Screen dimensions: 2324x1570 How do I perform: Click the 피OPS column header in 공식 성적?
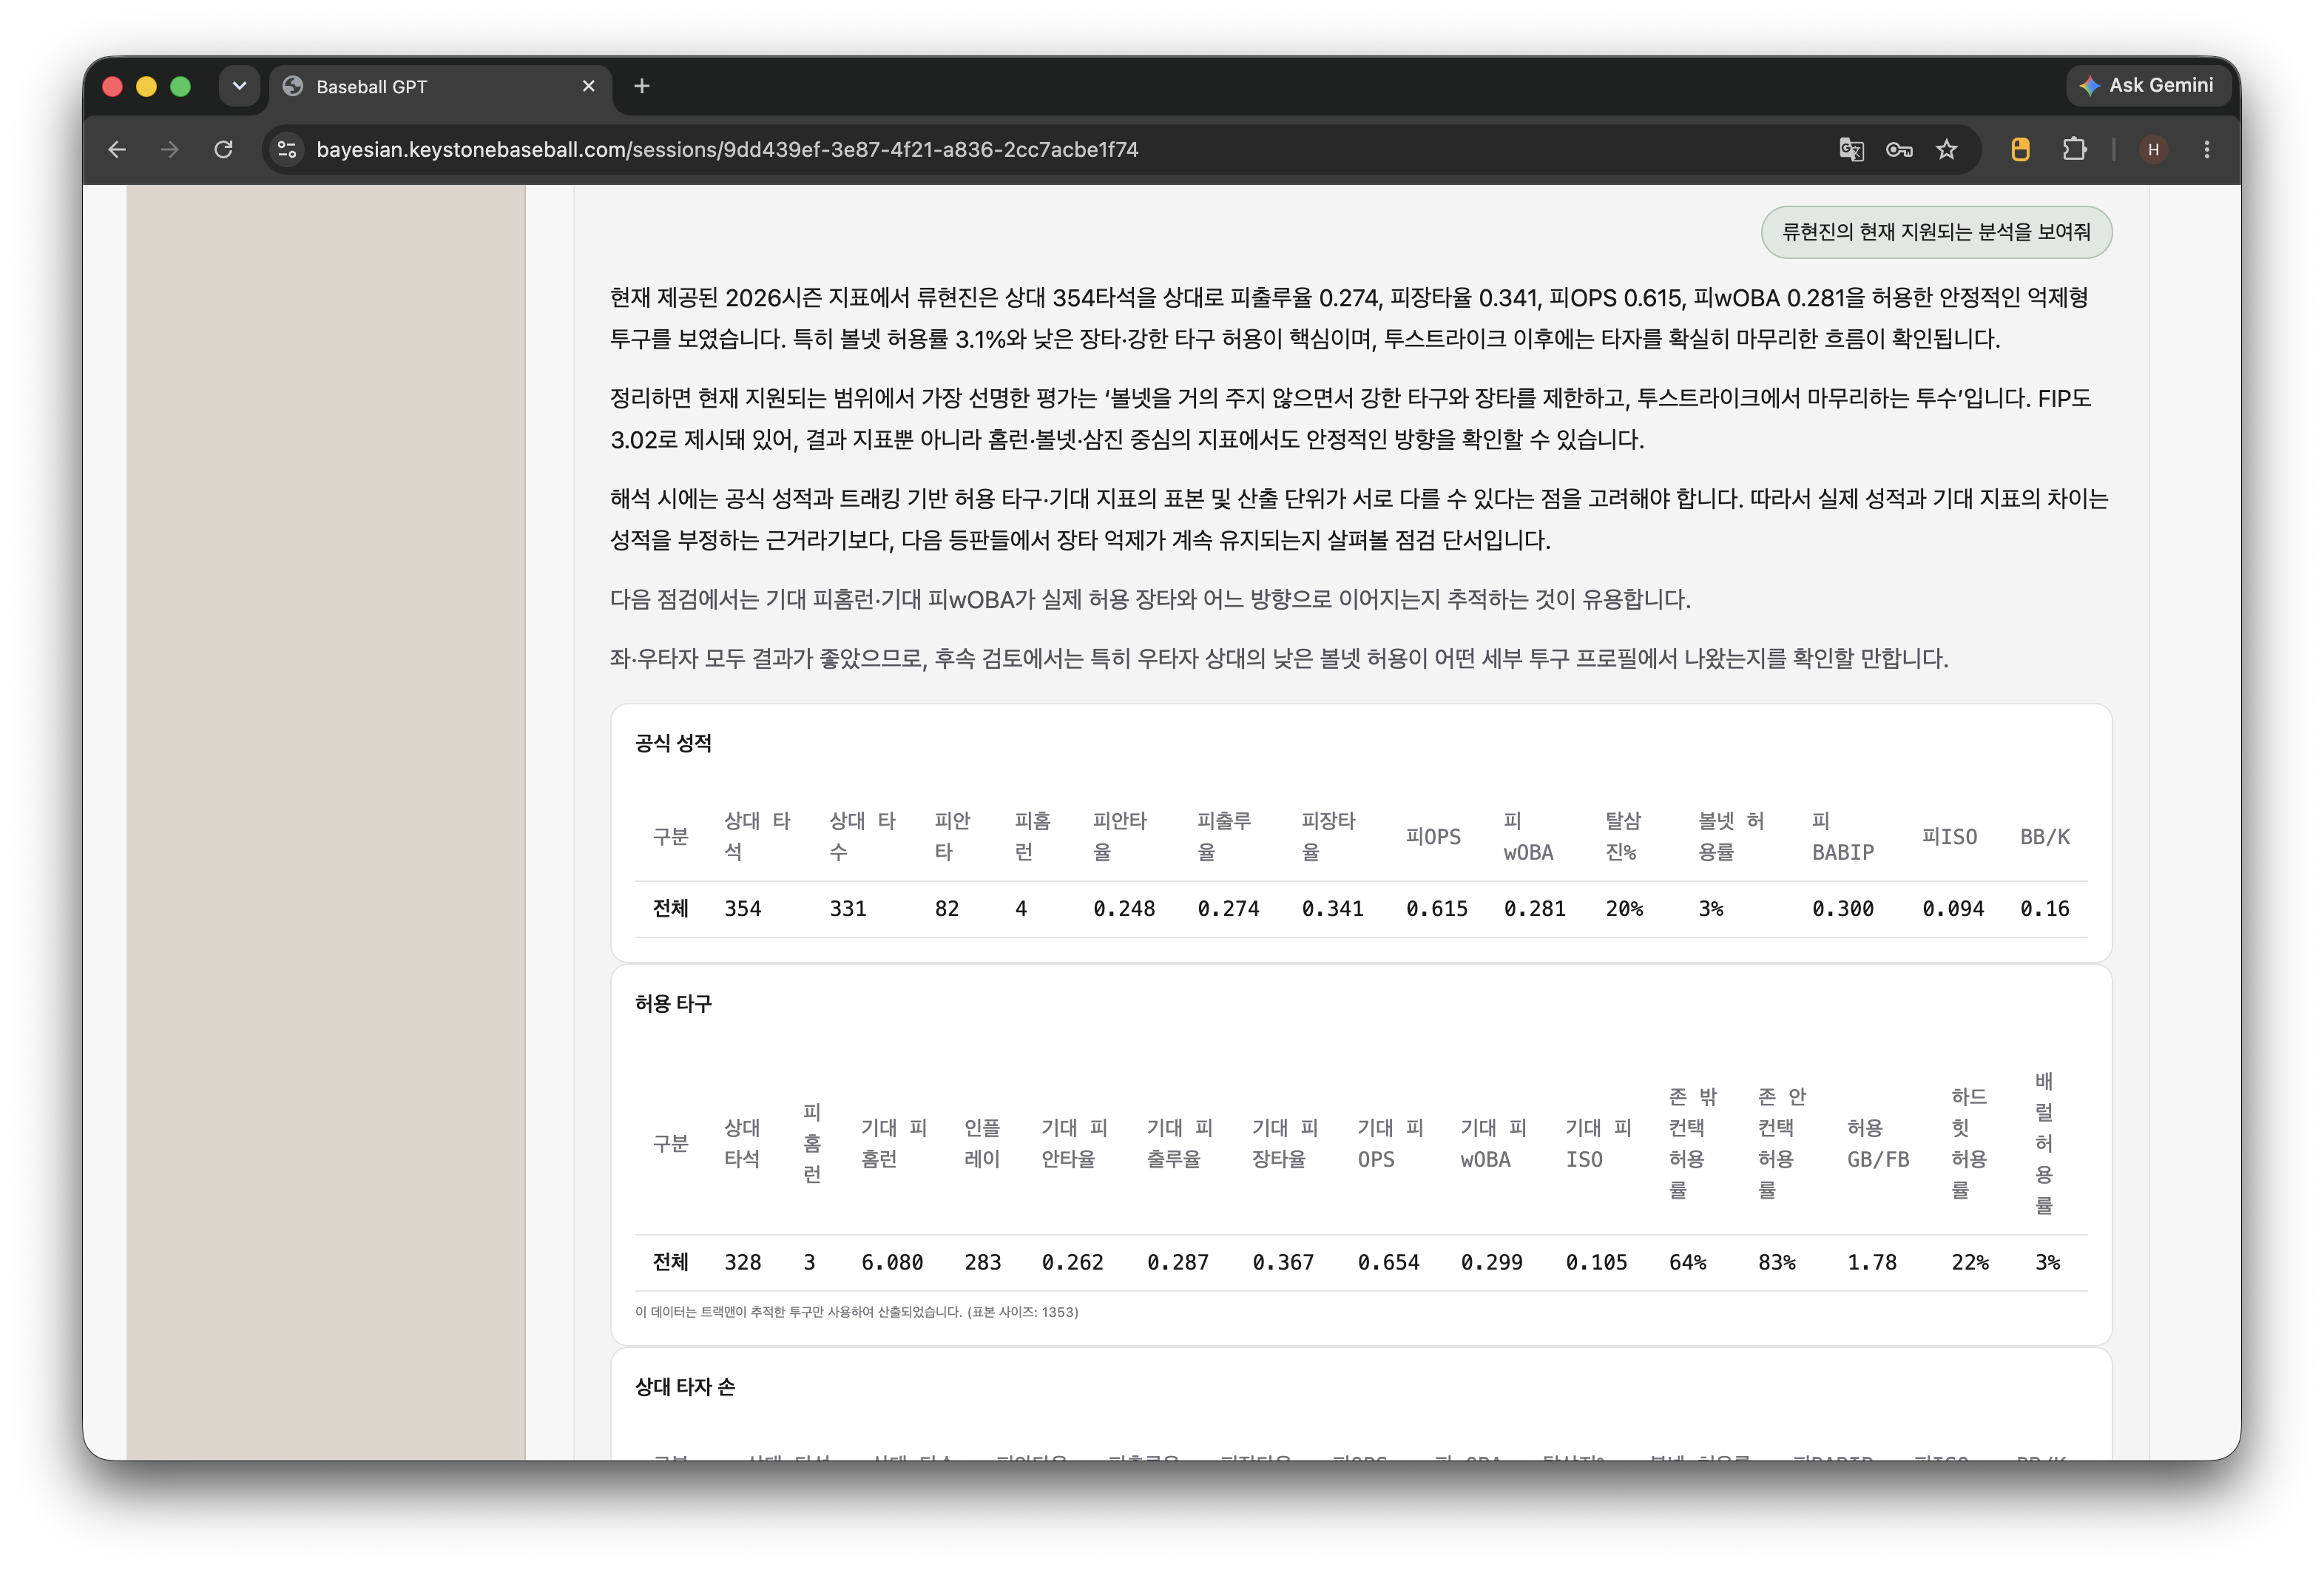[x=1433, y=837]
